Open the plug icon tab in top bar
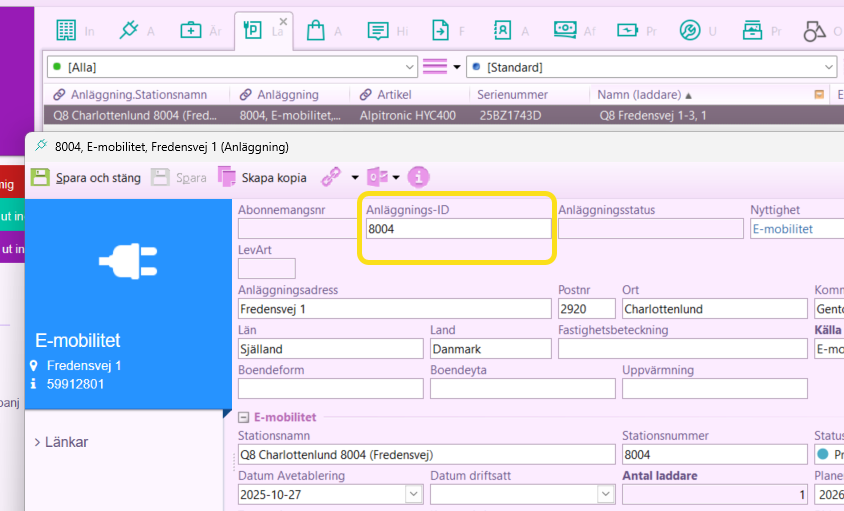 click(x=128, y=31)
